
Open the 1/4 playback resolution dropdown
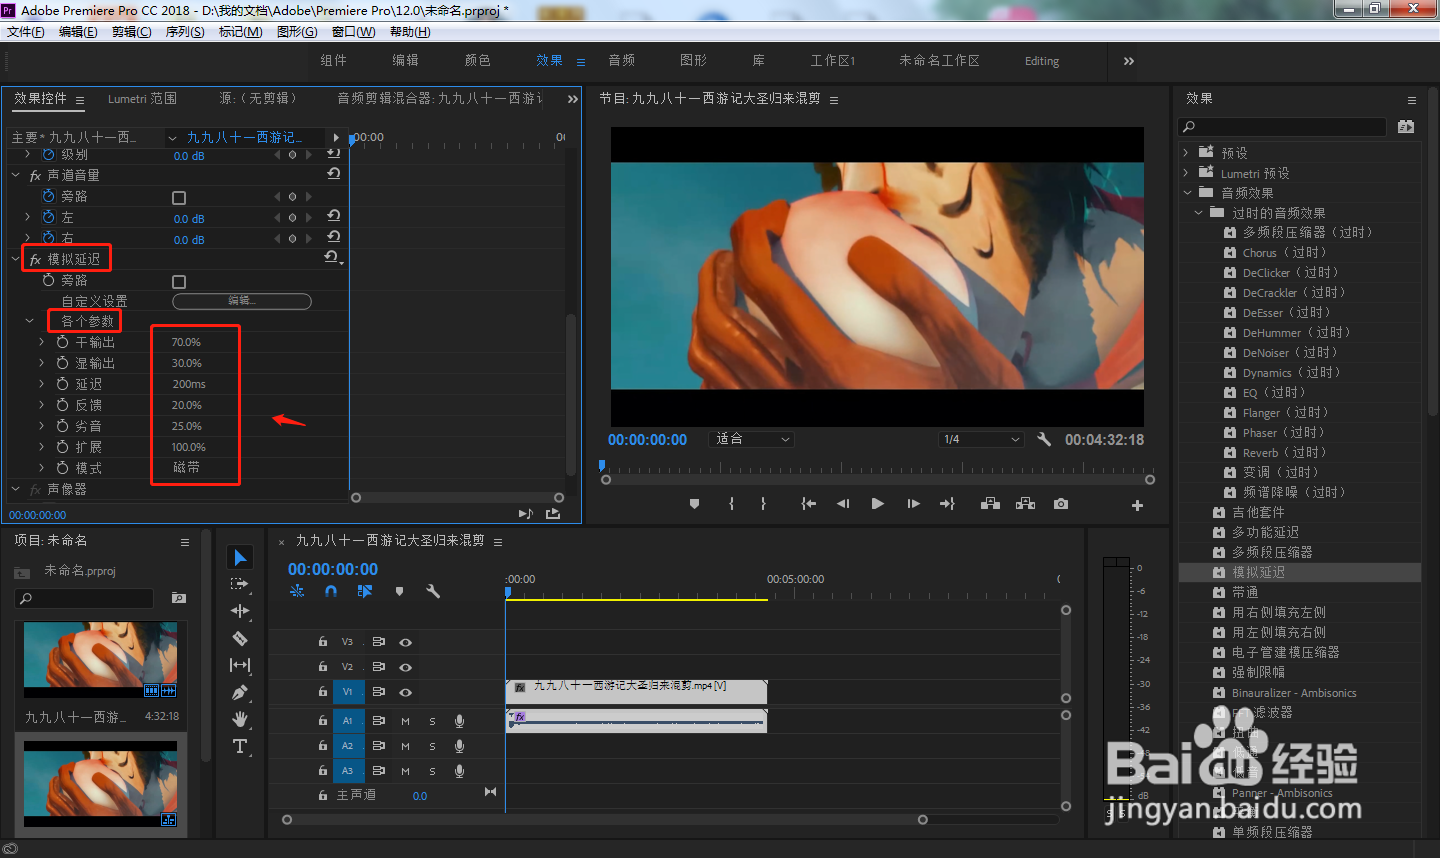(982, 439)
